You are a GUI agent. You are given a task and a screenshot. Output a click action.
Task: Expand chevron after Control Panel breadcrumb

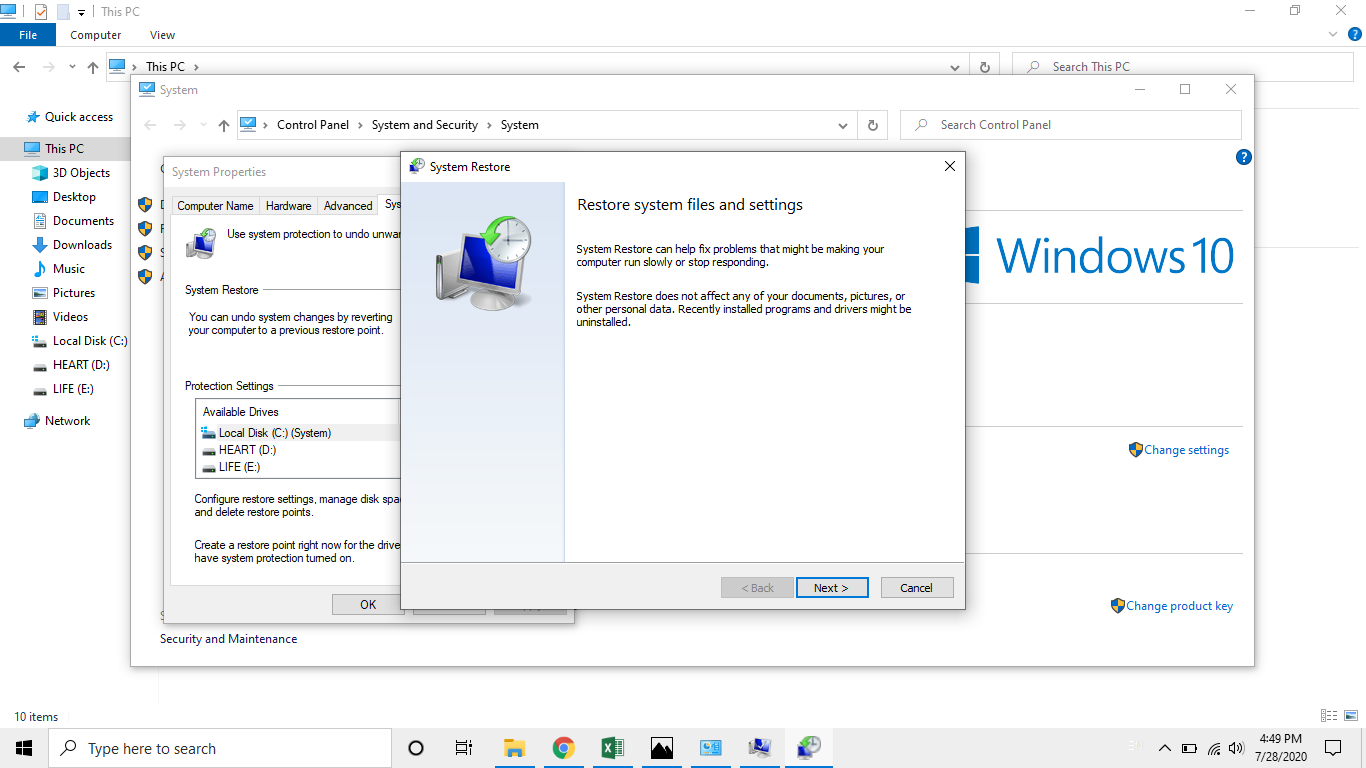click(361, 125)
